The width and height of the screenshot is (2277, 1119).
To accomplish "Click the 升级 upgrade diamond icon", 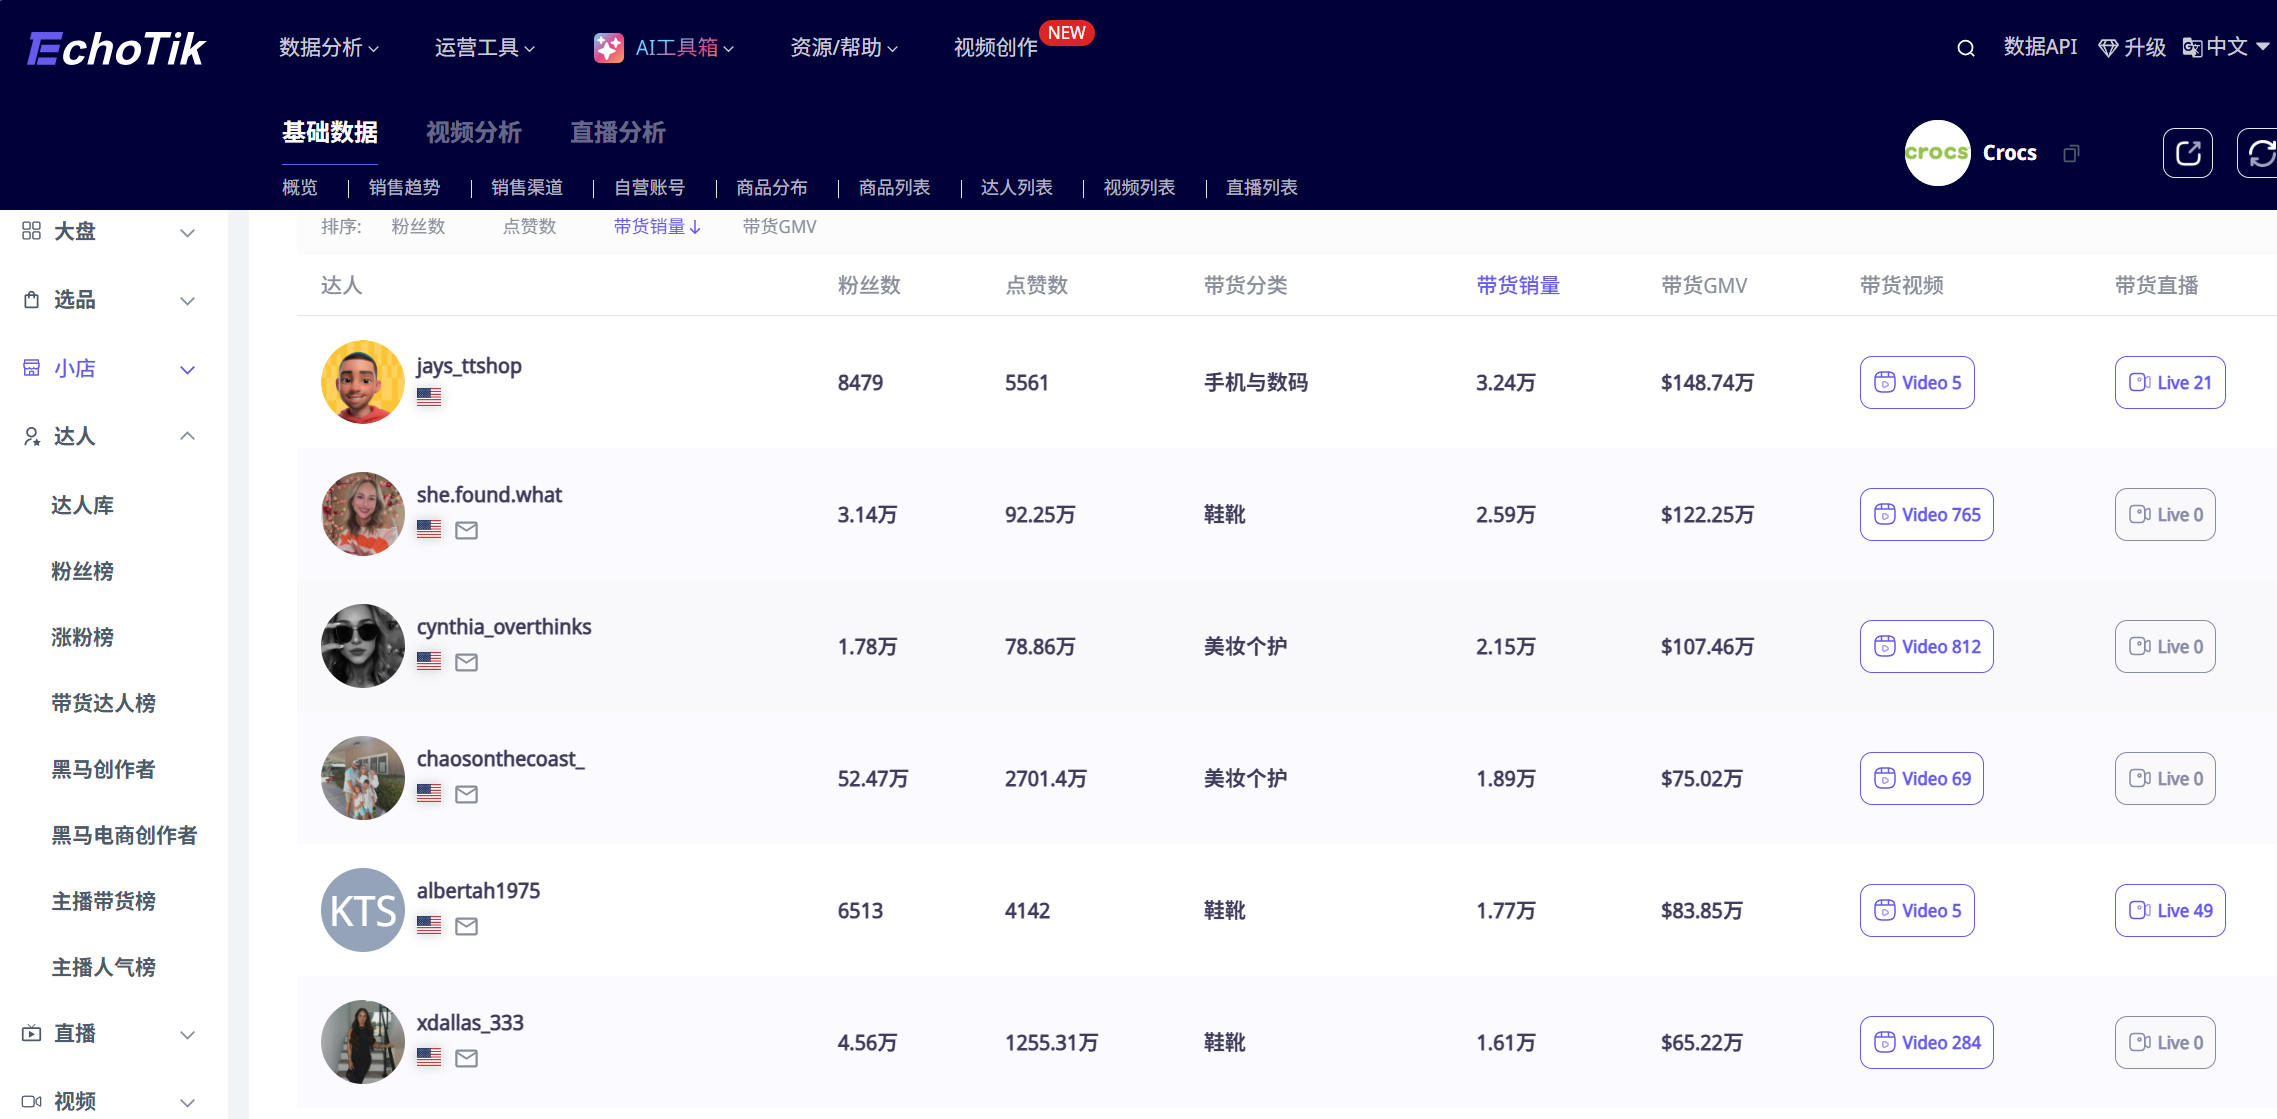I will [x=2107, y=47].
